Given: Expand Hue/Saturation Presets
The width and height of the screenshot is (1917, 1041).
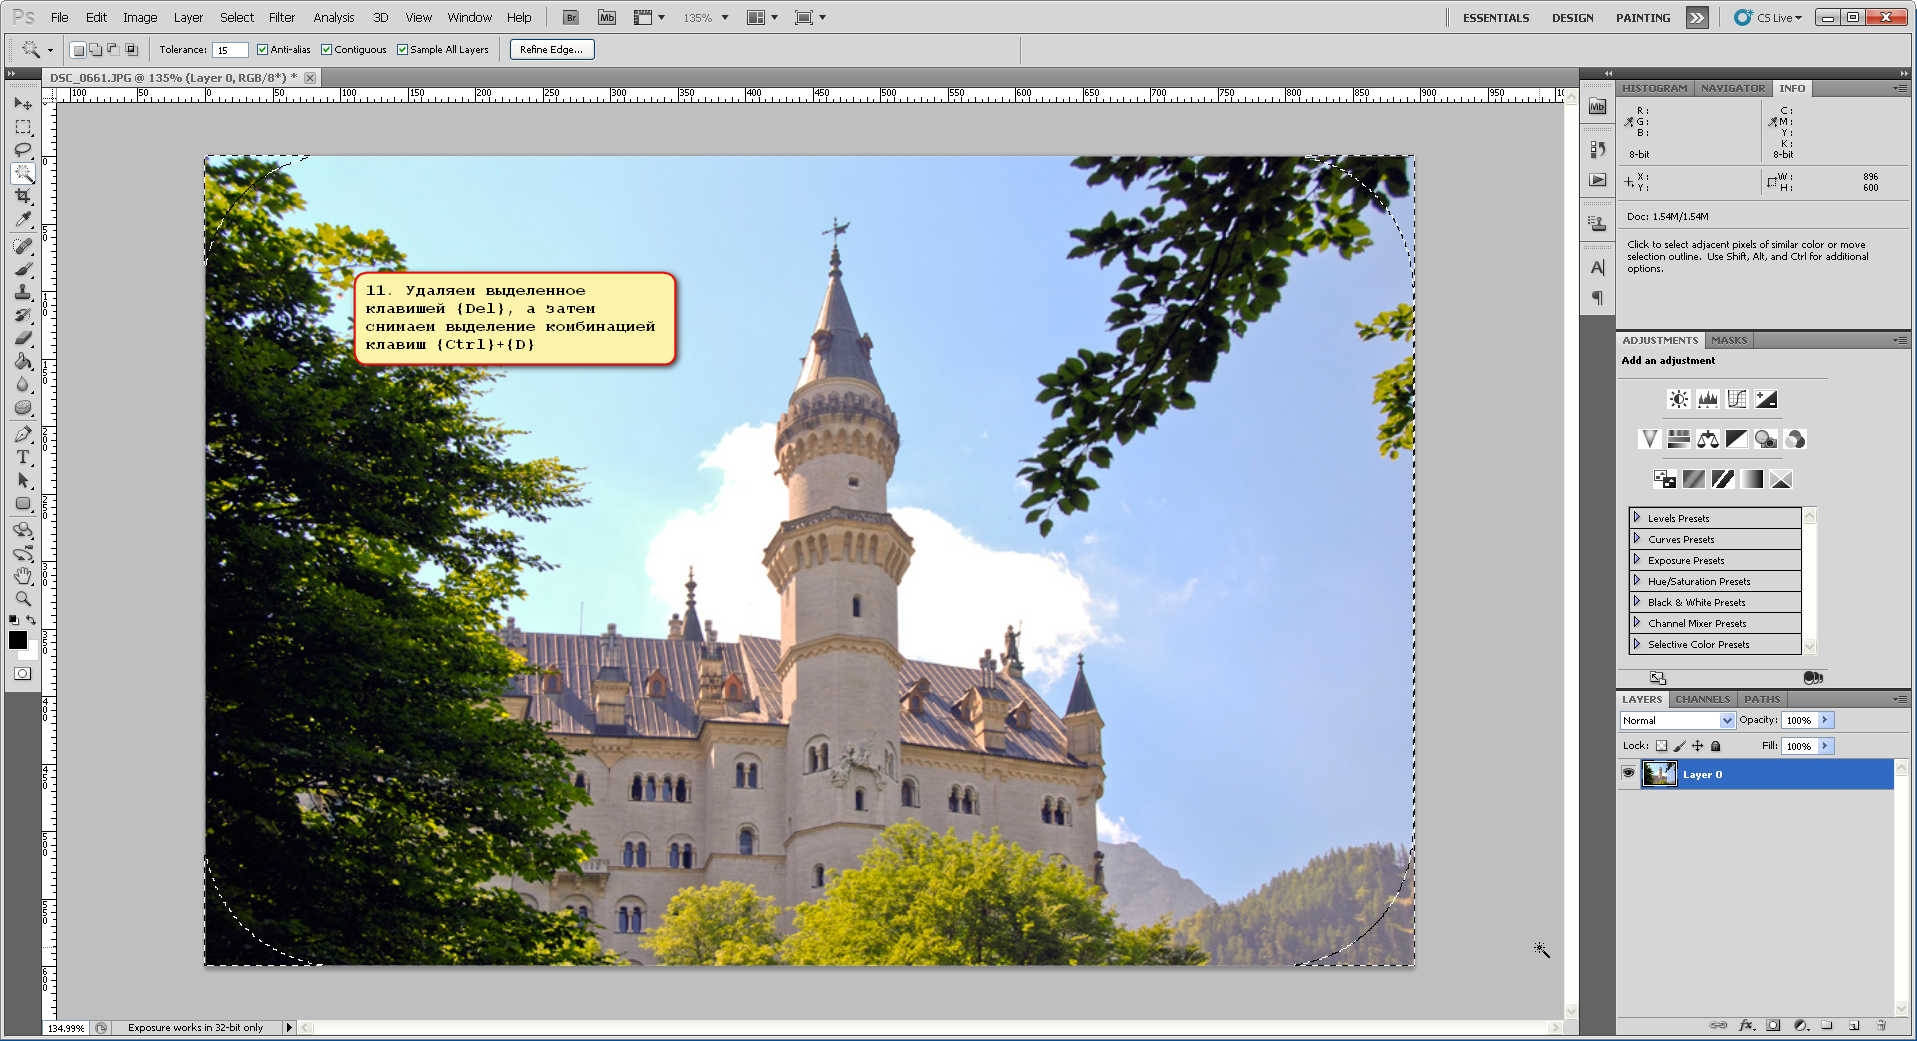Looking at the screenshot, I should (x=1637, y=581).
